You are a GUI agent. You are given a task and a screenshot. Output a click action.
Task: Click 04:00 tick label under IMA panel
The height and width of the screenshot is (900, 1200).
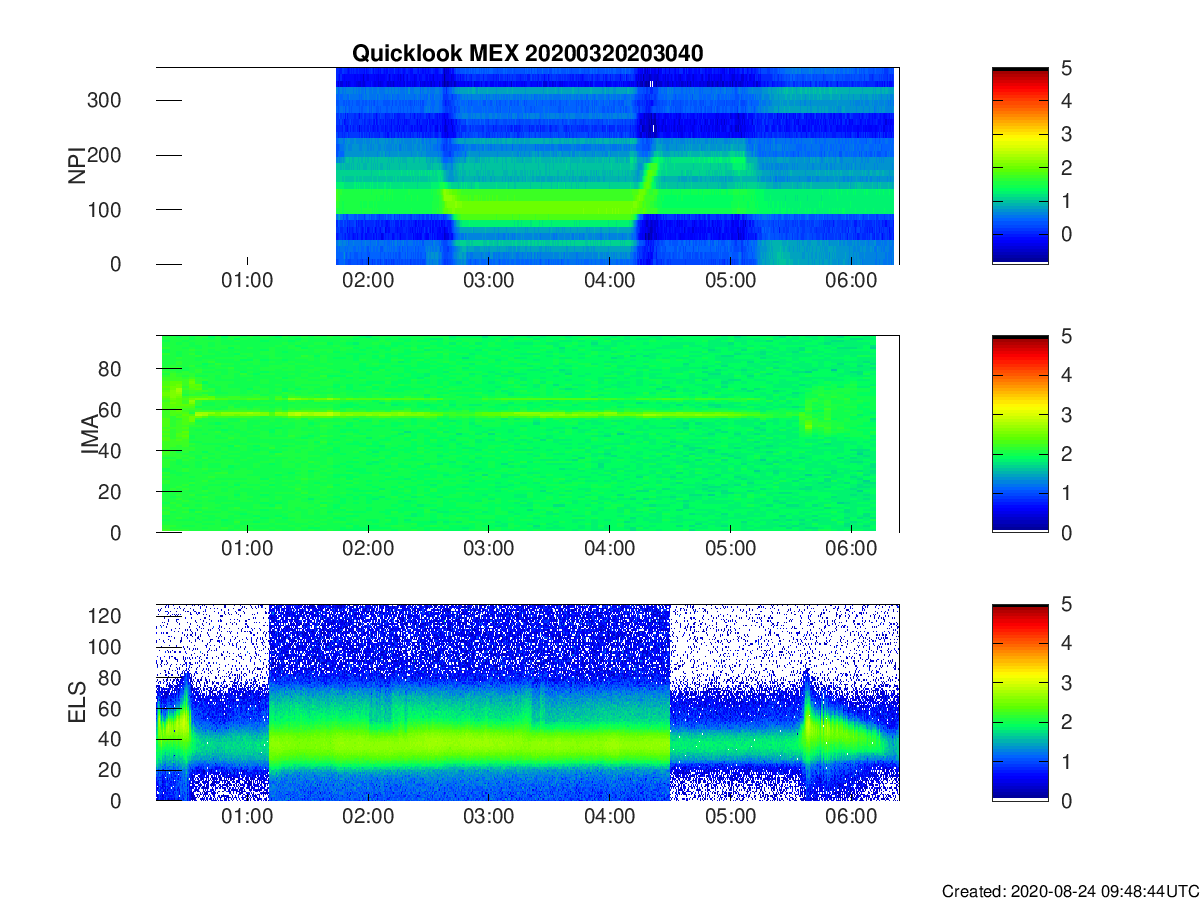pos(609,549)
